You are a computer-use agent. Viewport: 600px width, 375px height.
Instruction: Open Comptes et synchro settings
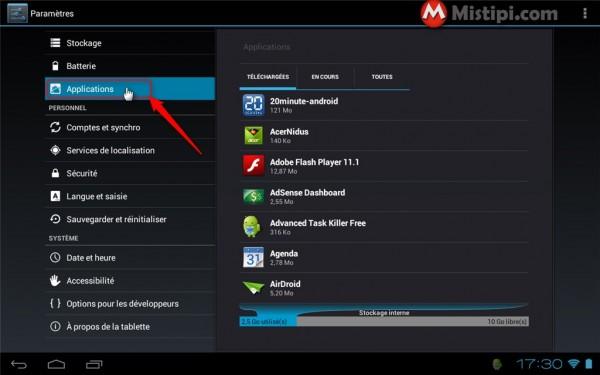(x=130, y=127)
